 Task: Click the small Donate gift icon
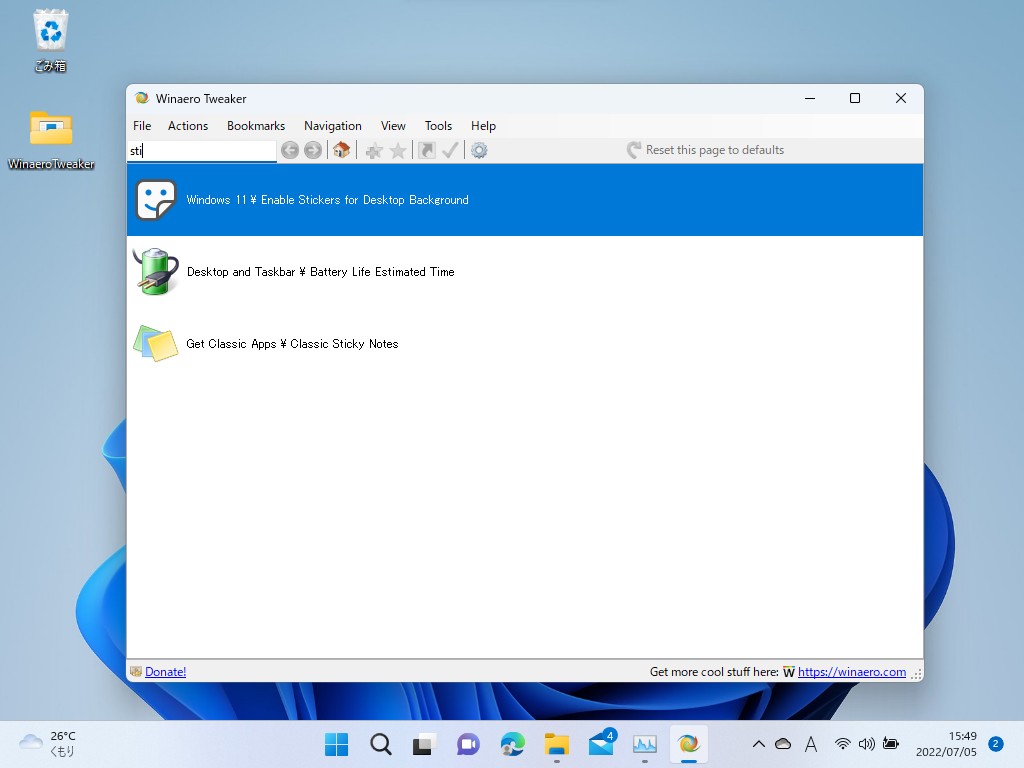pos(136,671)
